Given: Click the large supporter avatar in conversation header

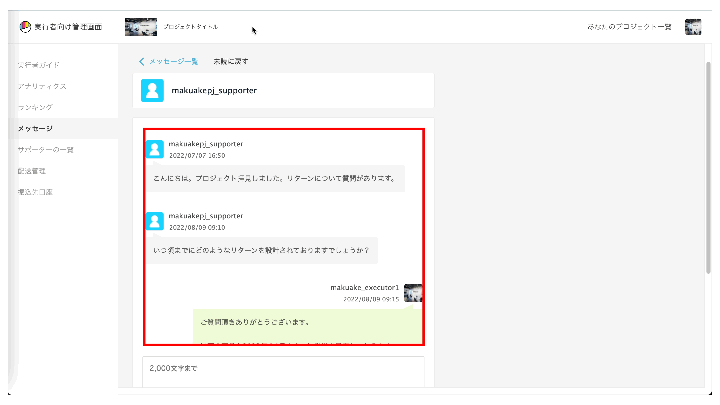Looking at the screenshot, I should click(152, 90).
